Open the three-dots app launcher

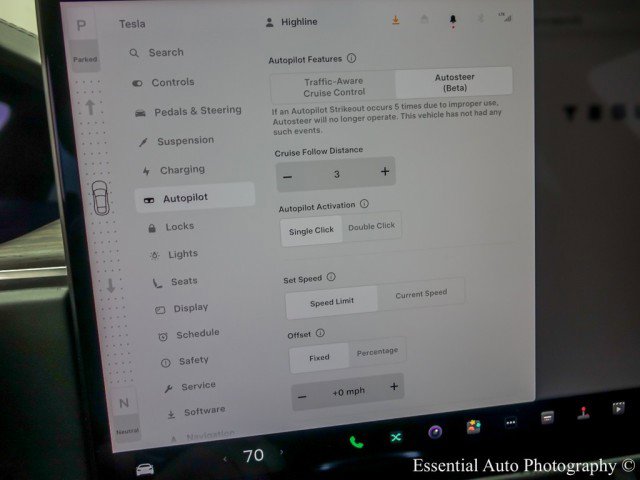click(x=511, y=423)
